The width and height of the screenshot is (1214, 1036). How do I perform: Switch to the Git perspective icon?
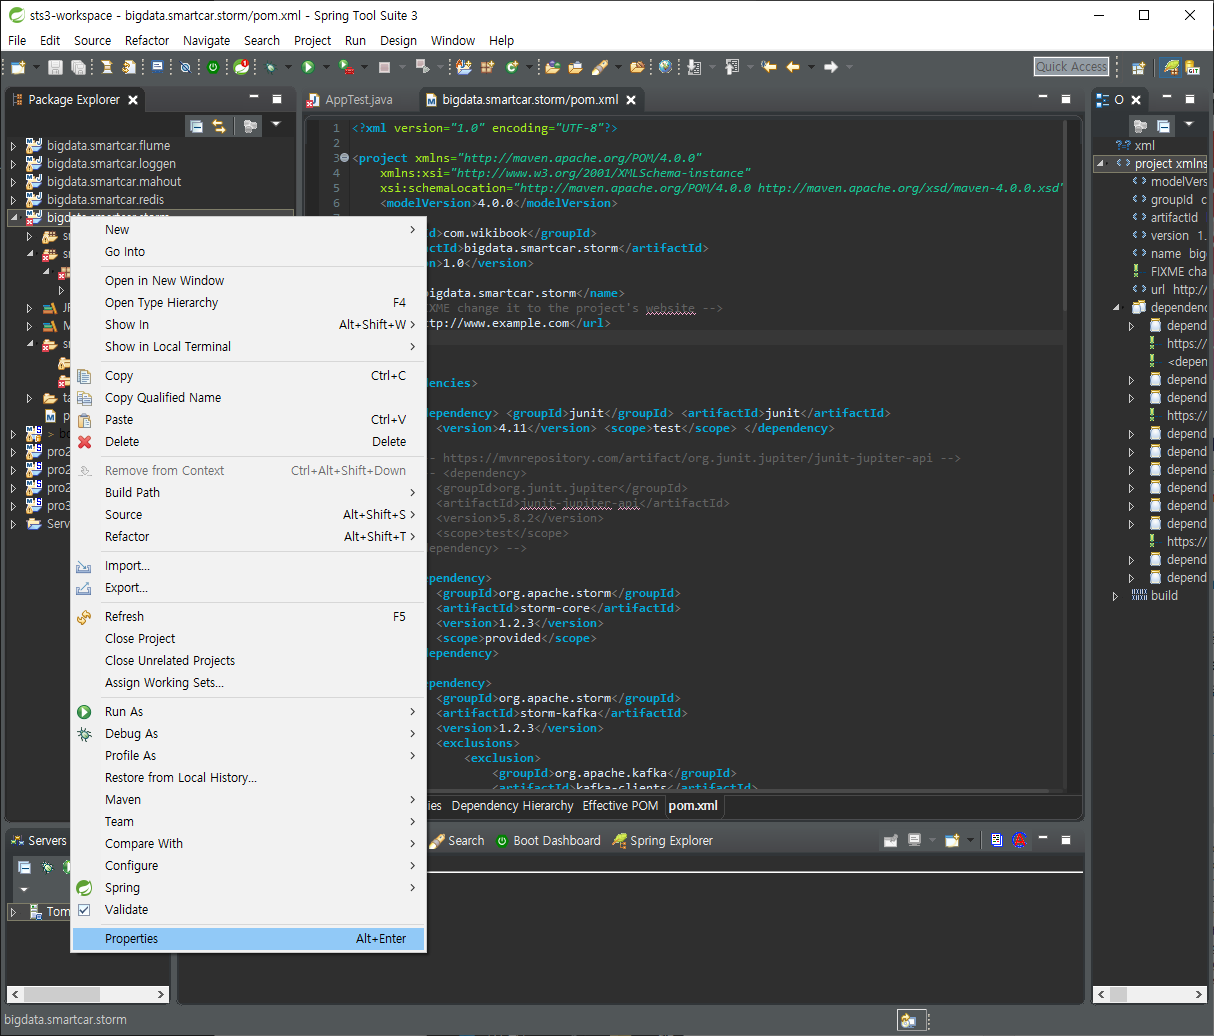(x=1193, y=67)
